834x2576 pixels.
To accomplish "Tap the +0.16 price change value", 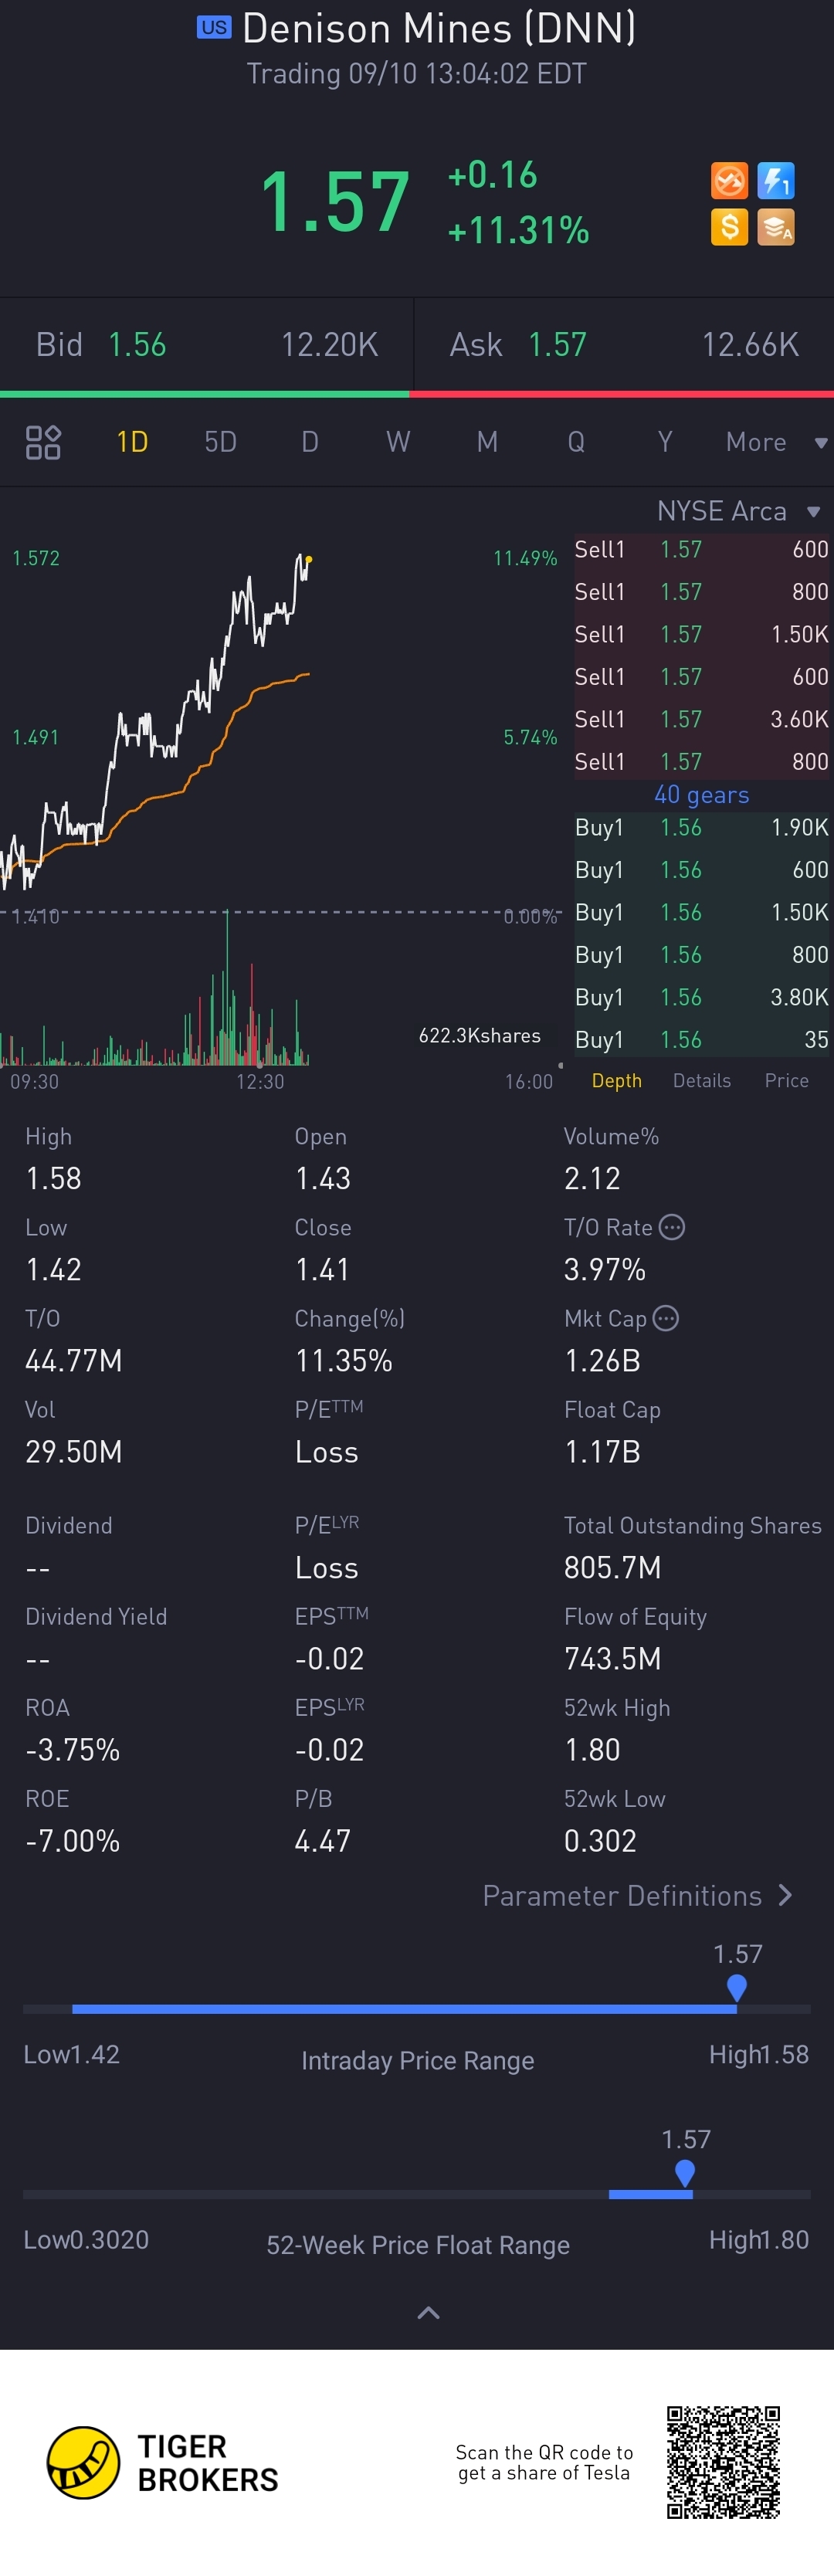I will point(492,175).
